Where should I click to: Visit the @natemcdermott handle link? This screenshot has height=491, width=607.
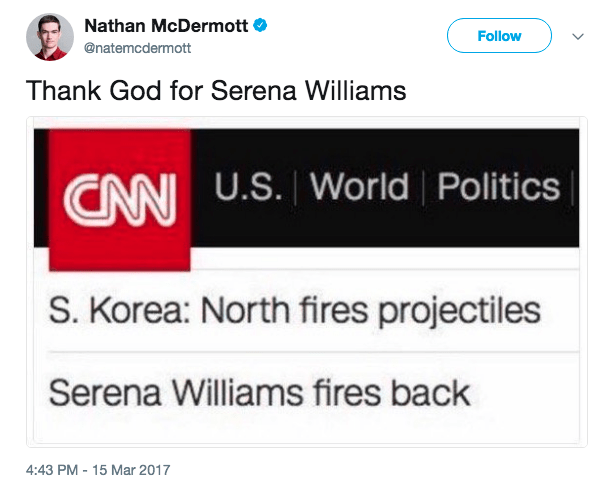click(x=136, y=46)
